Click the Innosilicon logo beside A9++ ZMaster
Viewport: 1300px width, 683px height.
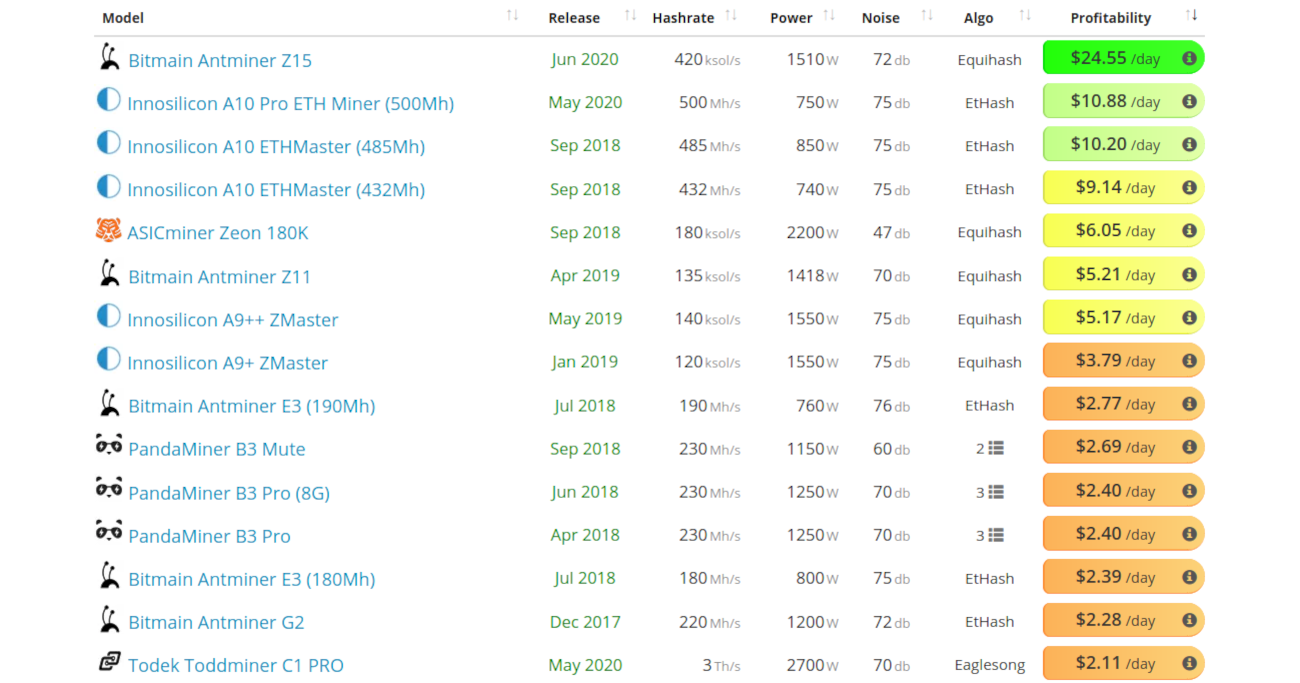108,316
